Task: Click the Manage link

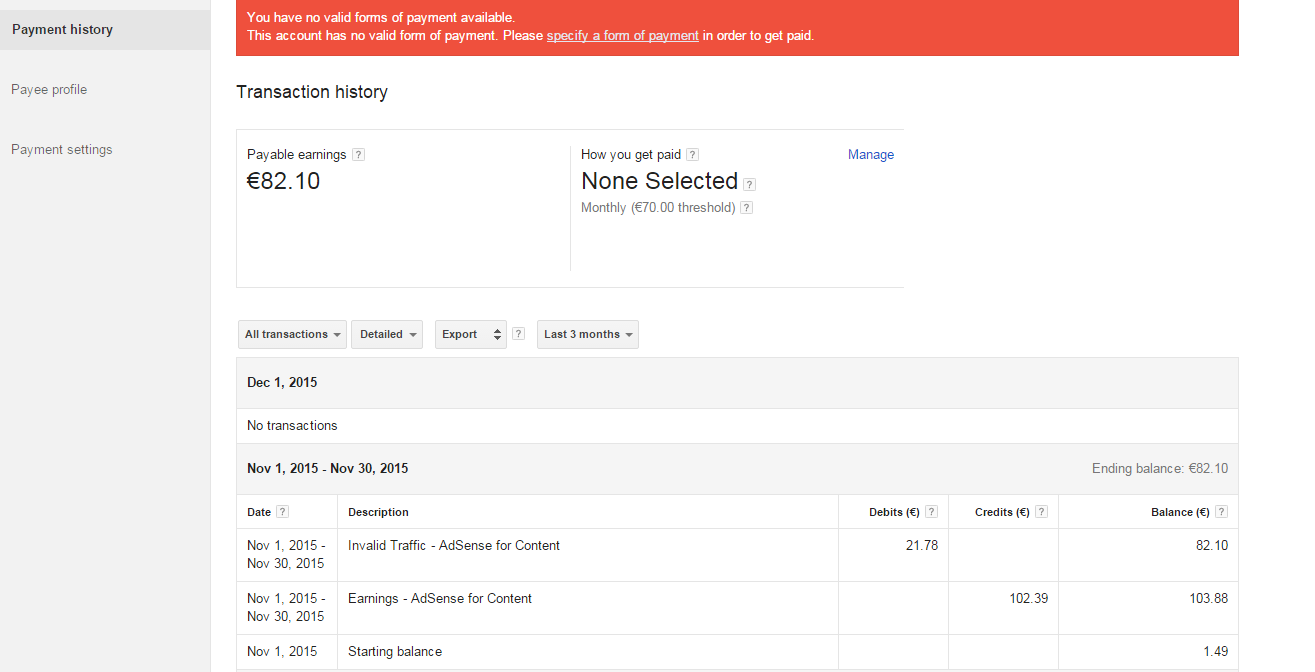Action: pos(871,155)
